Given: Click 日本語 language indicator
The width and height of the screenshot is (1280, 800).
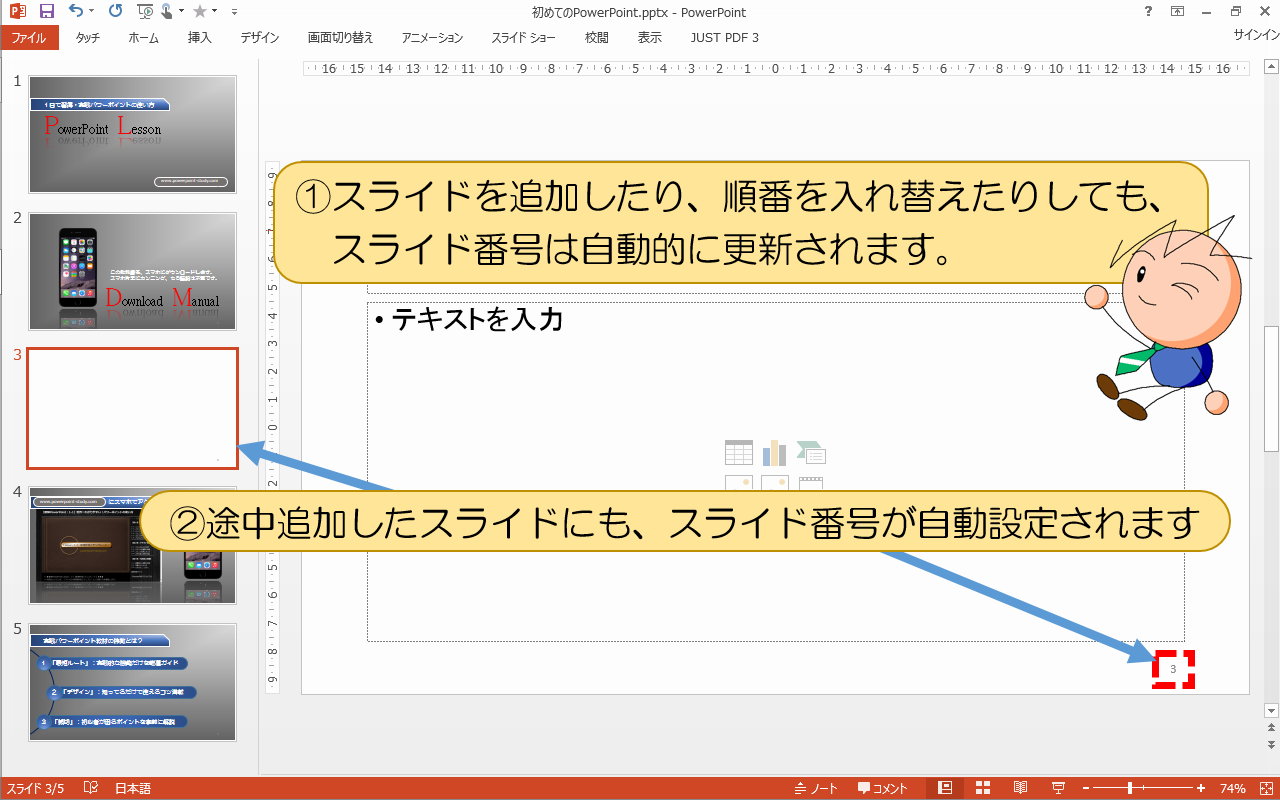Looking at the screenshot, I should pos(133,788).
